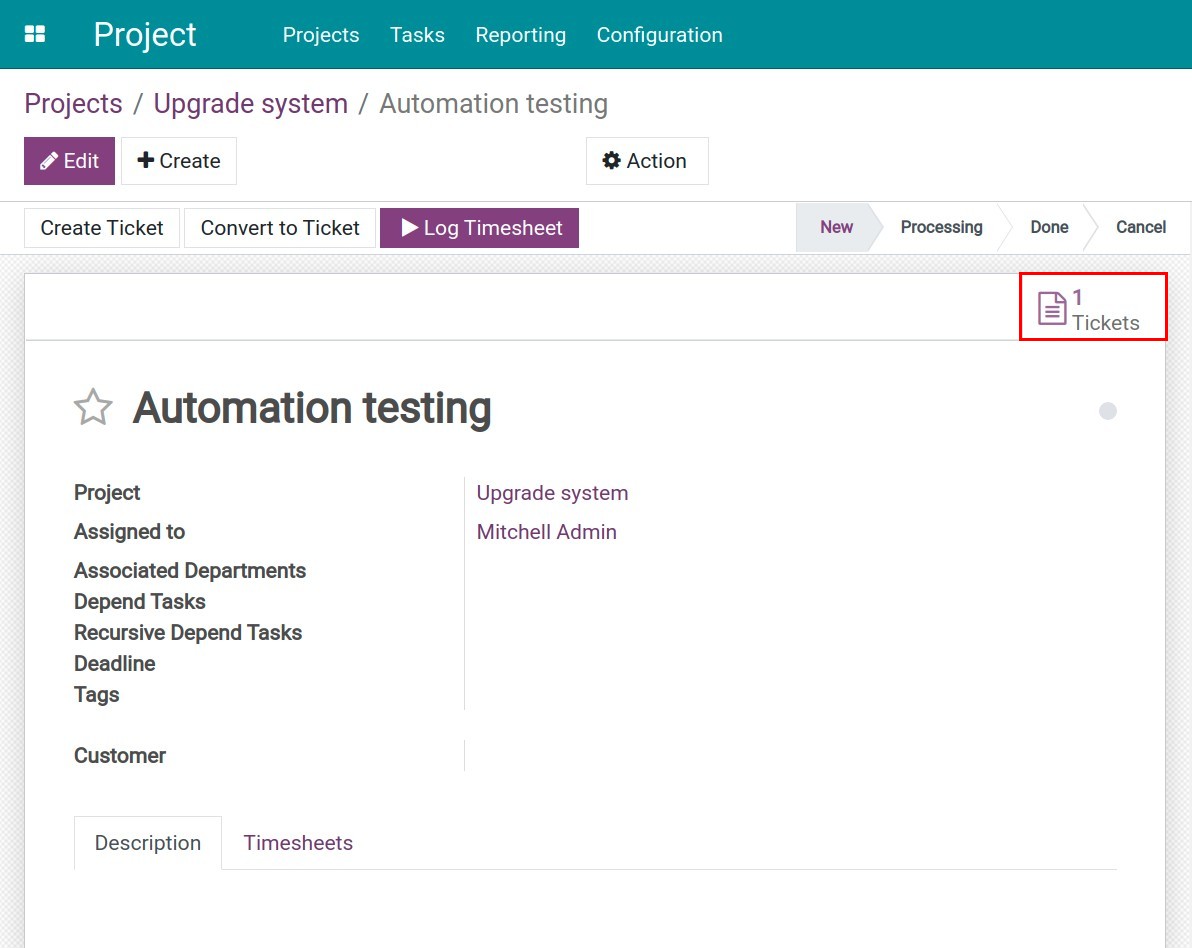Image resolution: width=1192 pixels, height=948 pixels.
Task: Open the Action gear dropdown
Action: tap(646, 161)
